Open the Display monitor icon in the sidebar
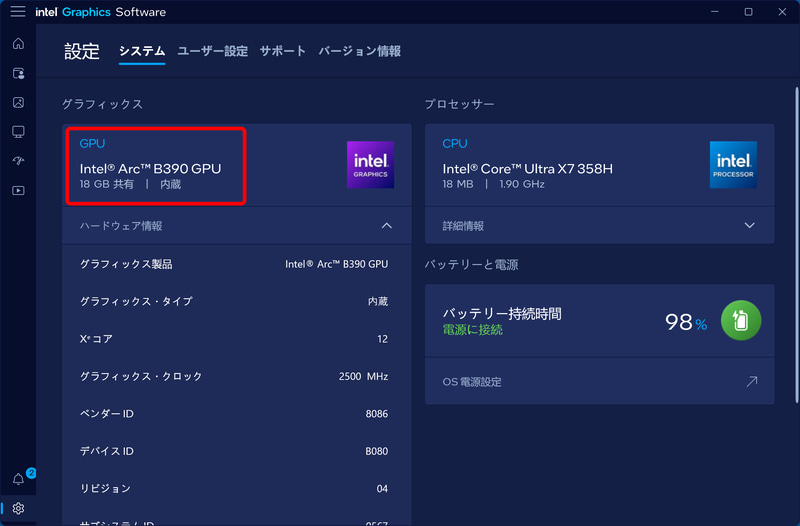Screen dimensions: 800x526 click(18, 132)
